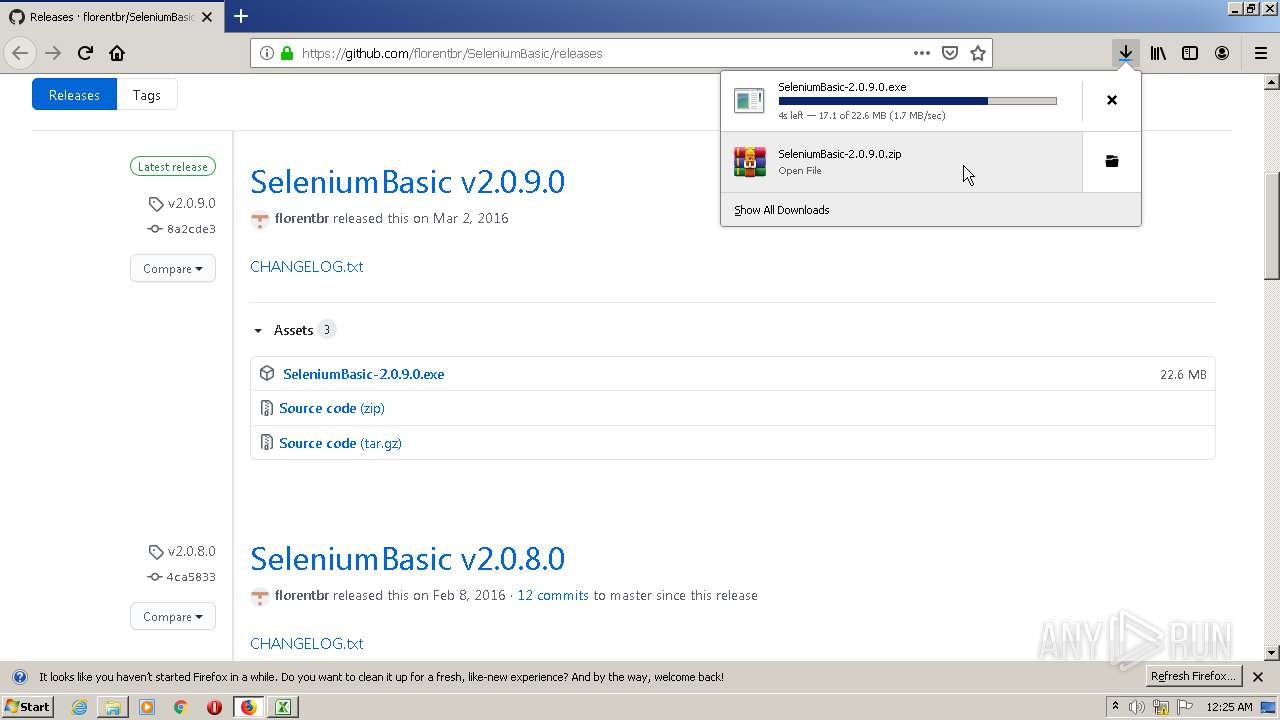Go back with the browser back arrow

click(20, 53)
